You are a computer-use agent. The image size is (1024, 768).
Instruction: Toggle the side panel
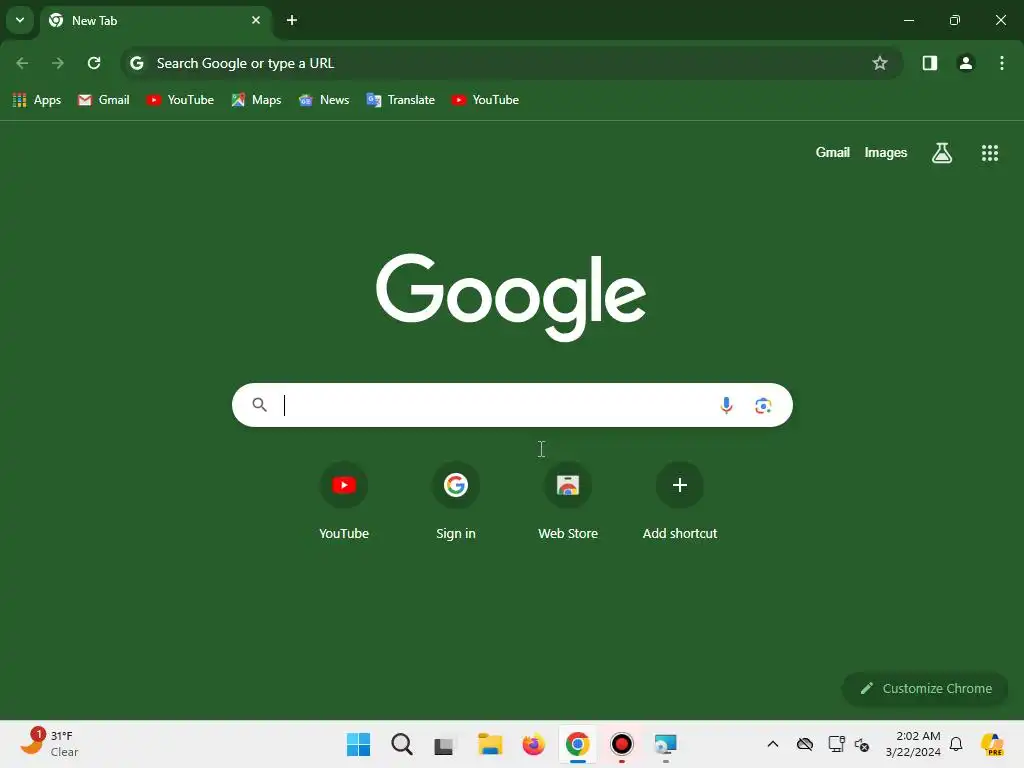click(x=929, y=63)
